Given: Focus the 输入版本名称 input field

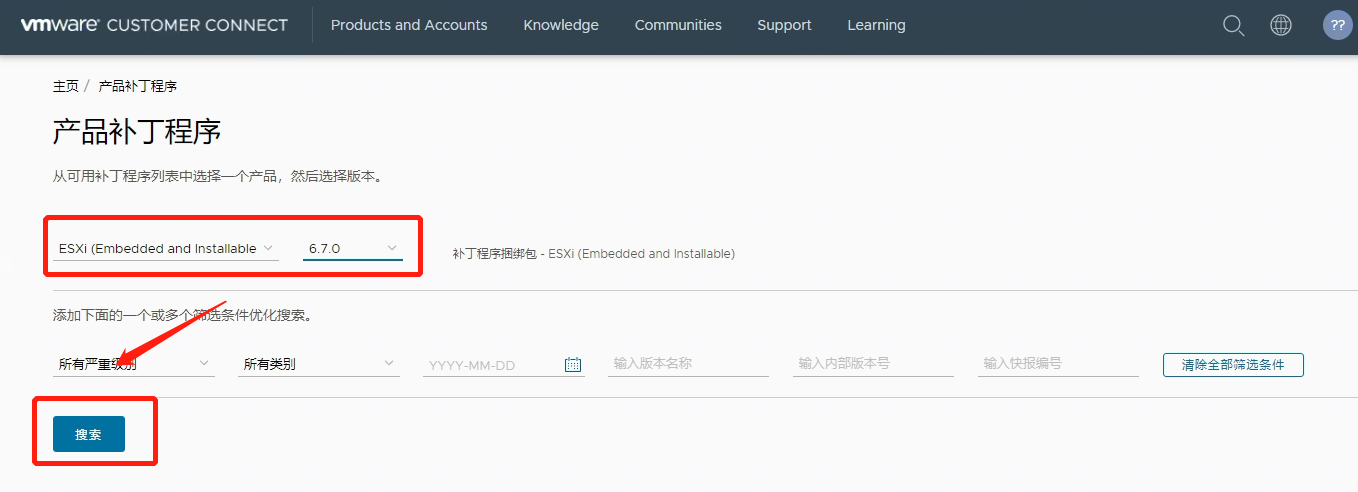Looking at the screenshot, I should pos(688,364).
